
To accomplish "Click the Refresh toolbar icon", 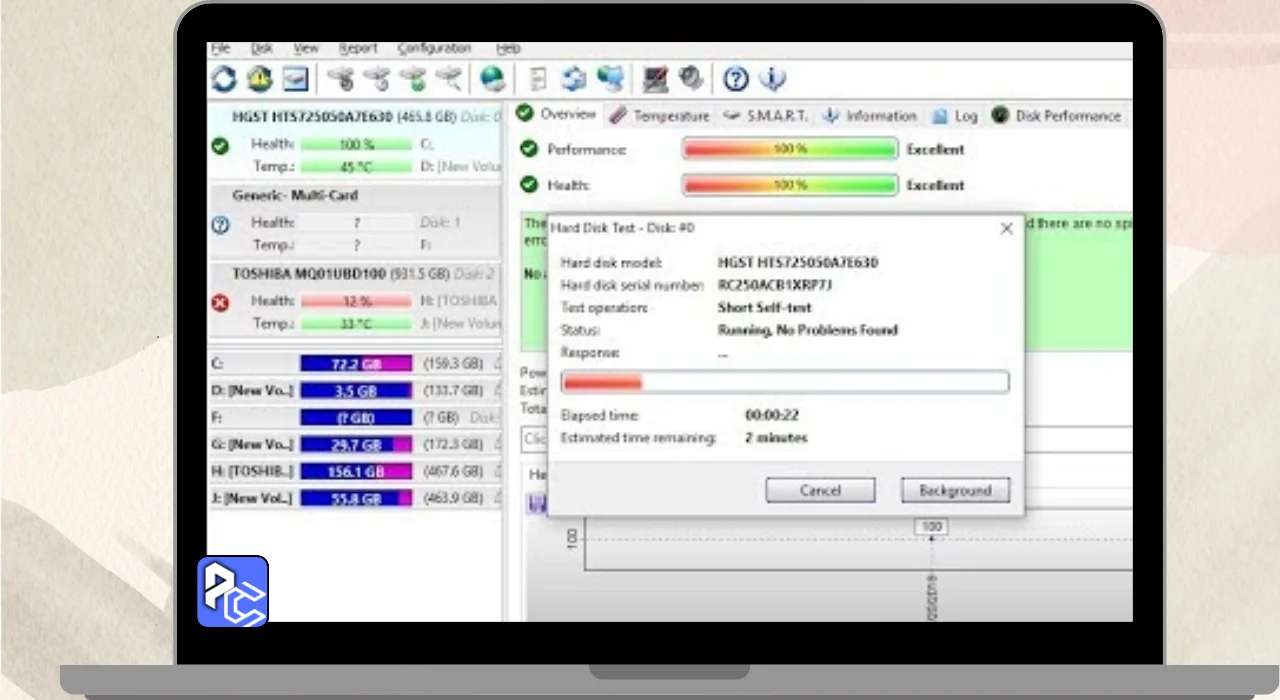I will click(x=224, y=78).
